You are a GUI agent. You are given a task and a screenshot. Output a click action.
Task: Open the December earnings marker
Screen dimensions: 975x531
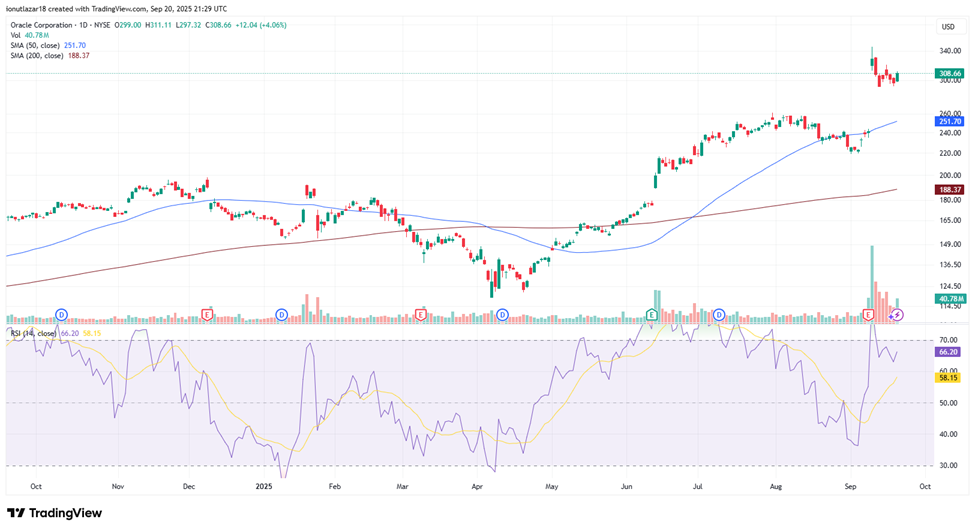point(208,314)
